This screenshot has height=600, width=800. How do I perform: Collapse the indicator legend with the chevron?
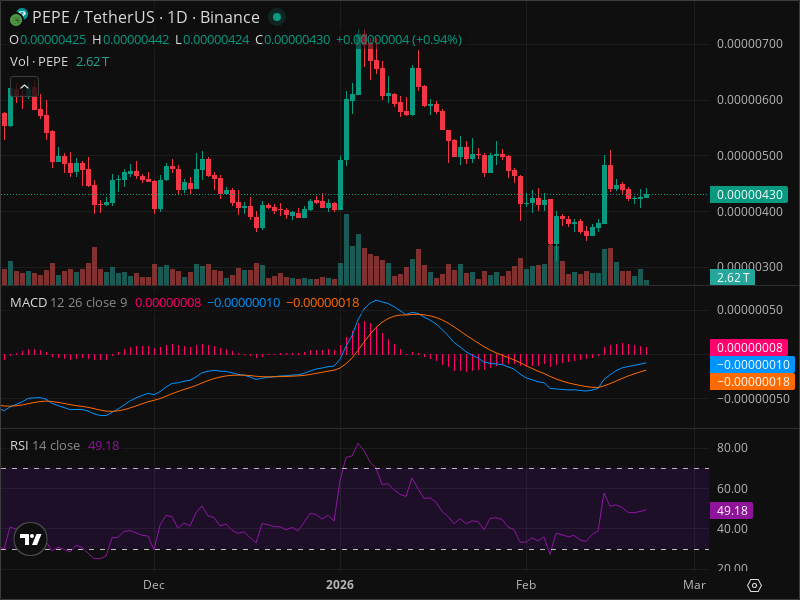(x=24, y=87)
